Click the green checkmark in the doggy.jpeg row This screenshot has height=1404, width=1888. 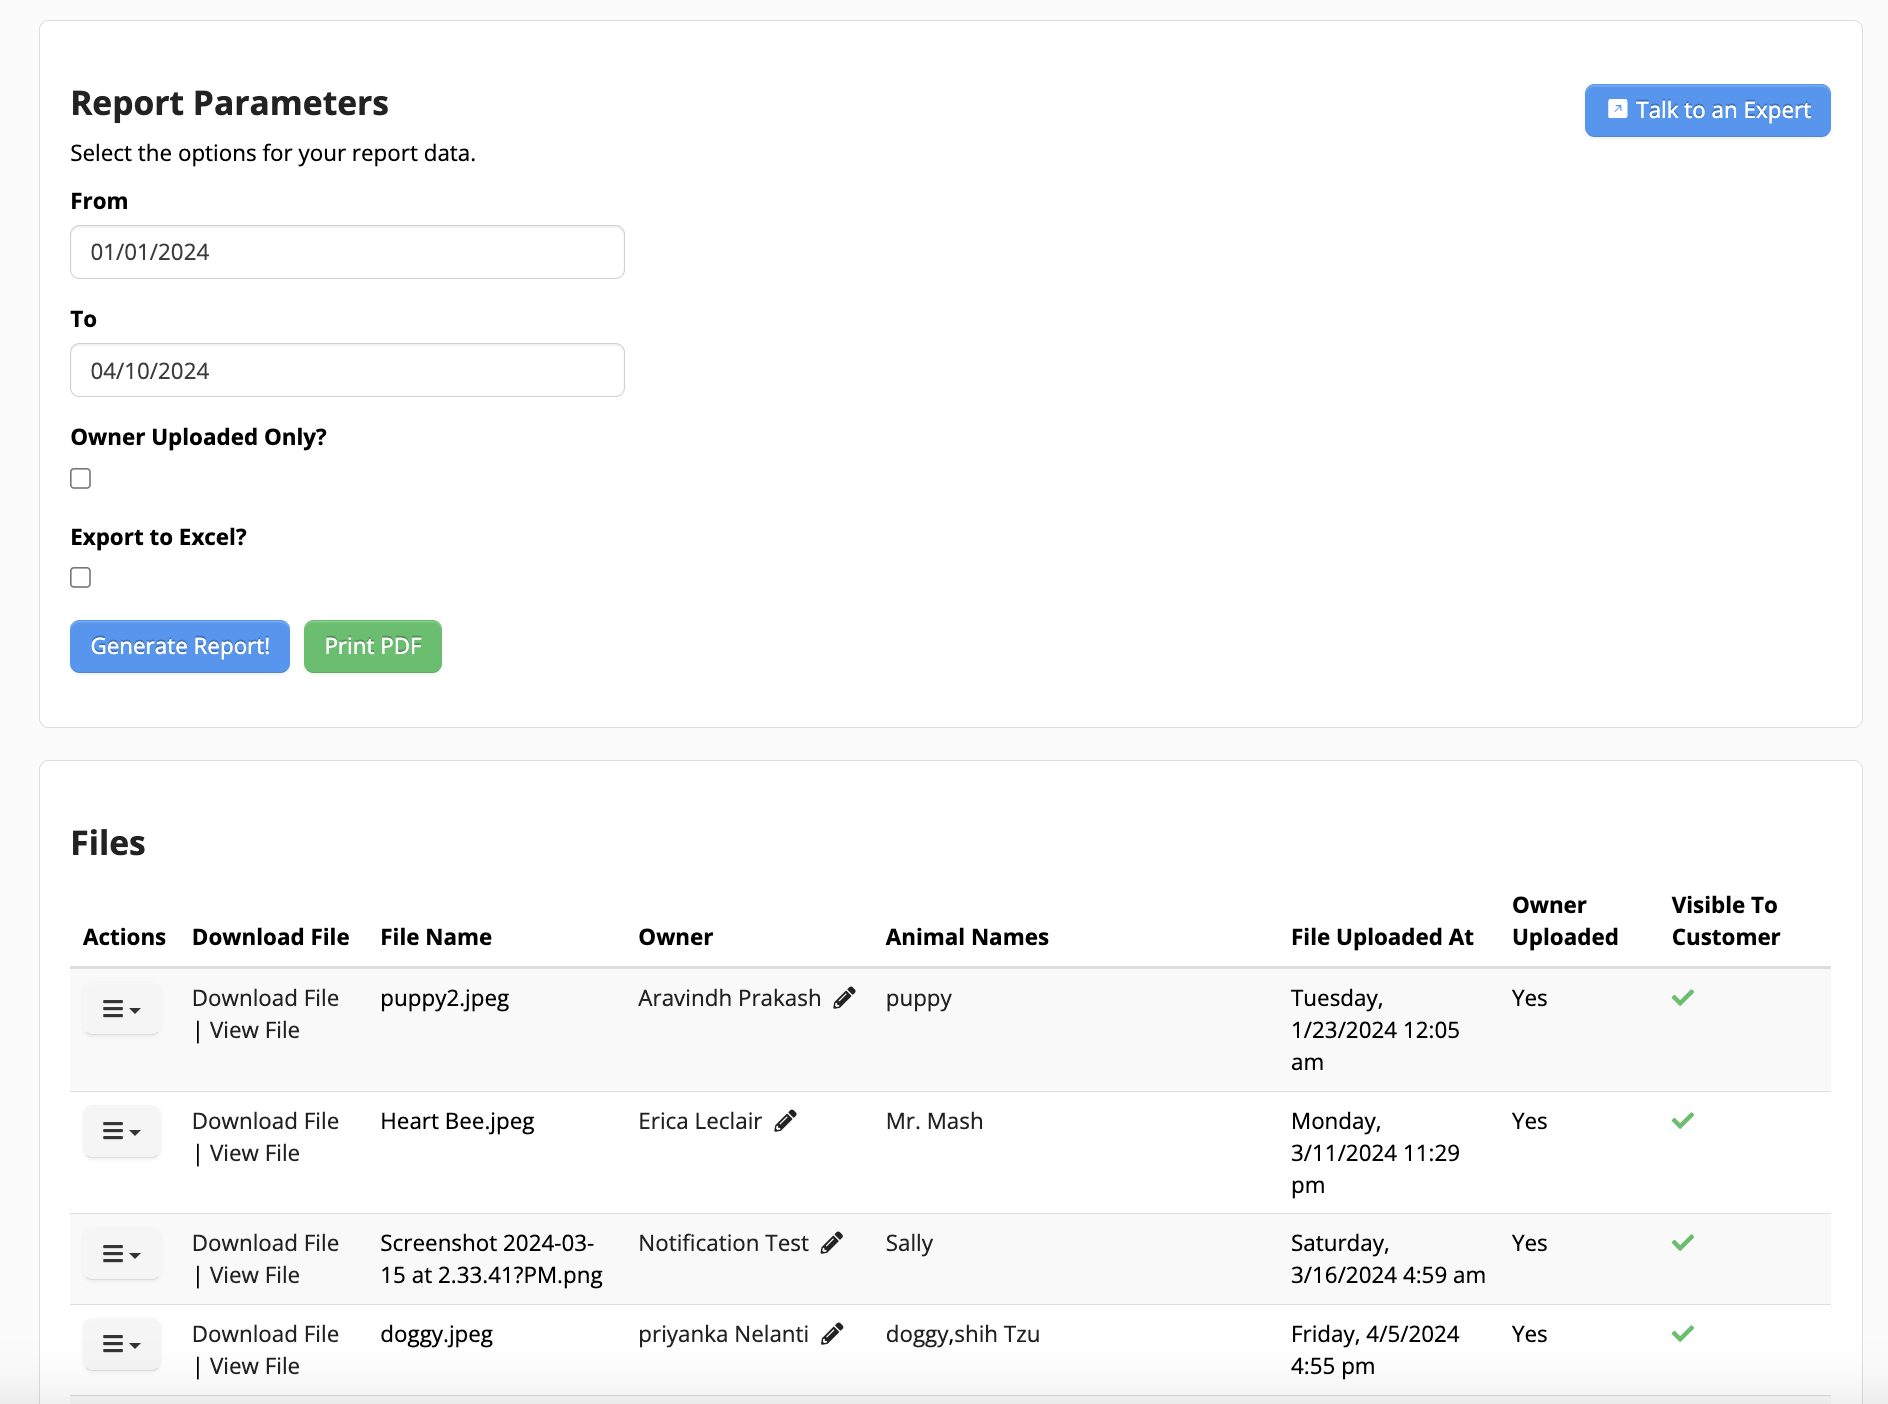(x=1683, y=1333)
